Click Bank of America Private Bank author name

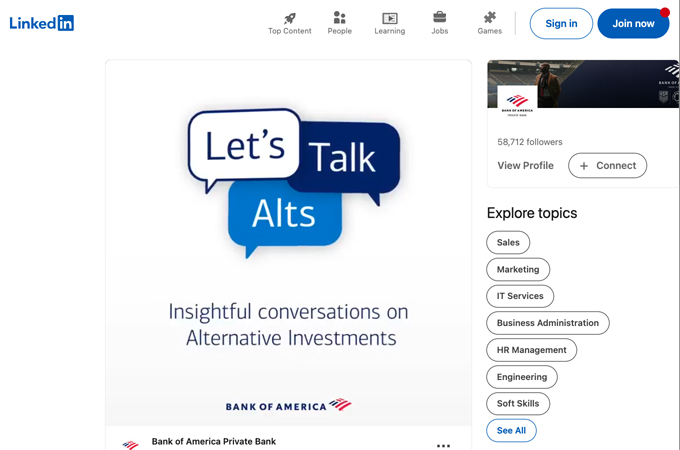pos(214,441)
